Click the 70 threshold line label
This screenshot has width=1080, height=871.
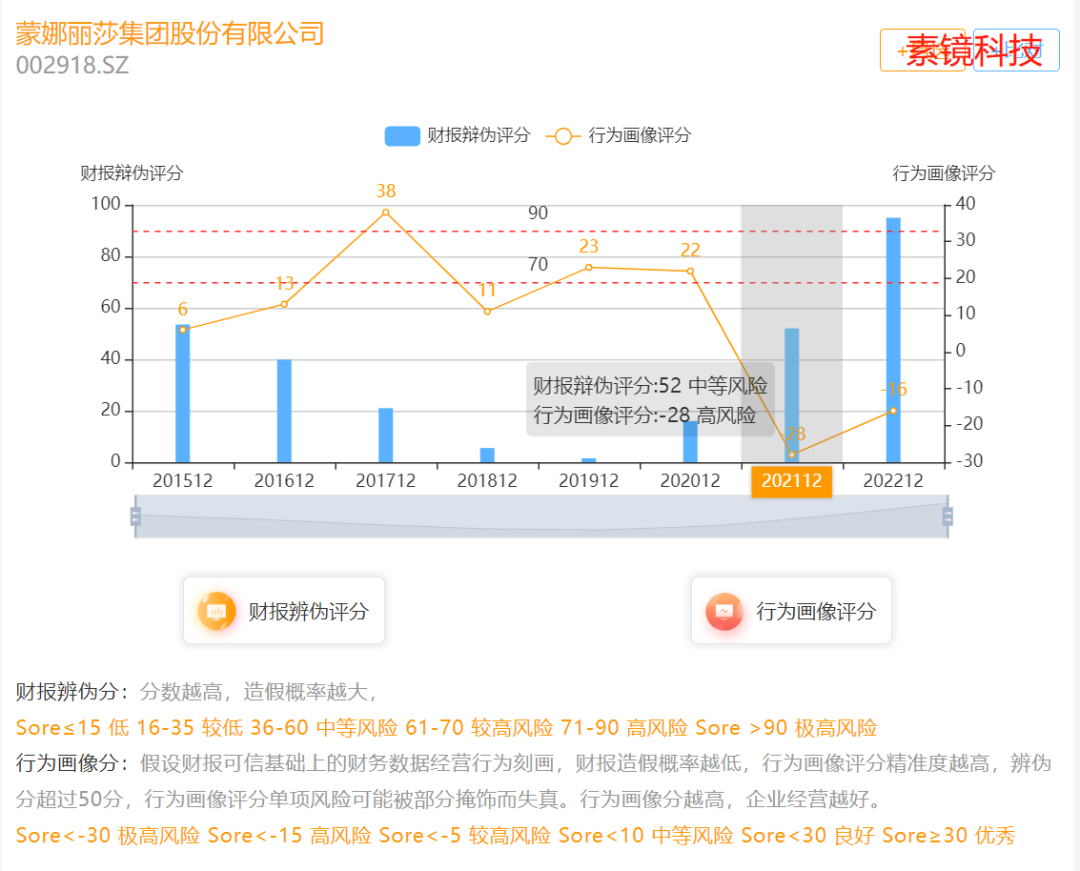[538, 264]
